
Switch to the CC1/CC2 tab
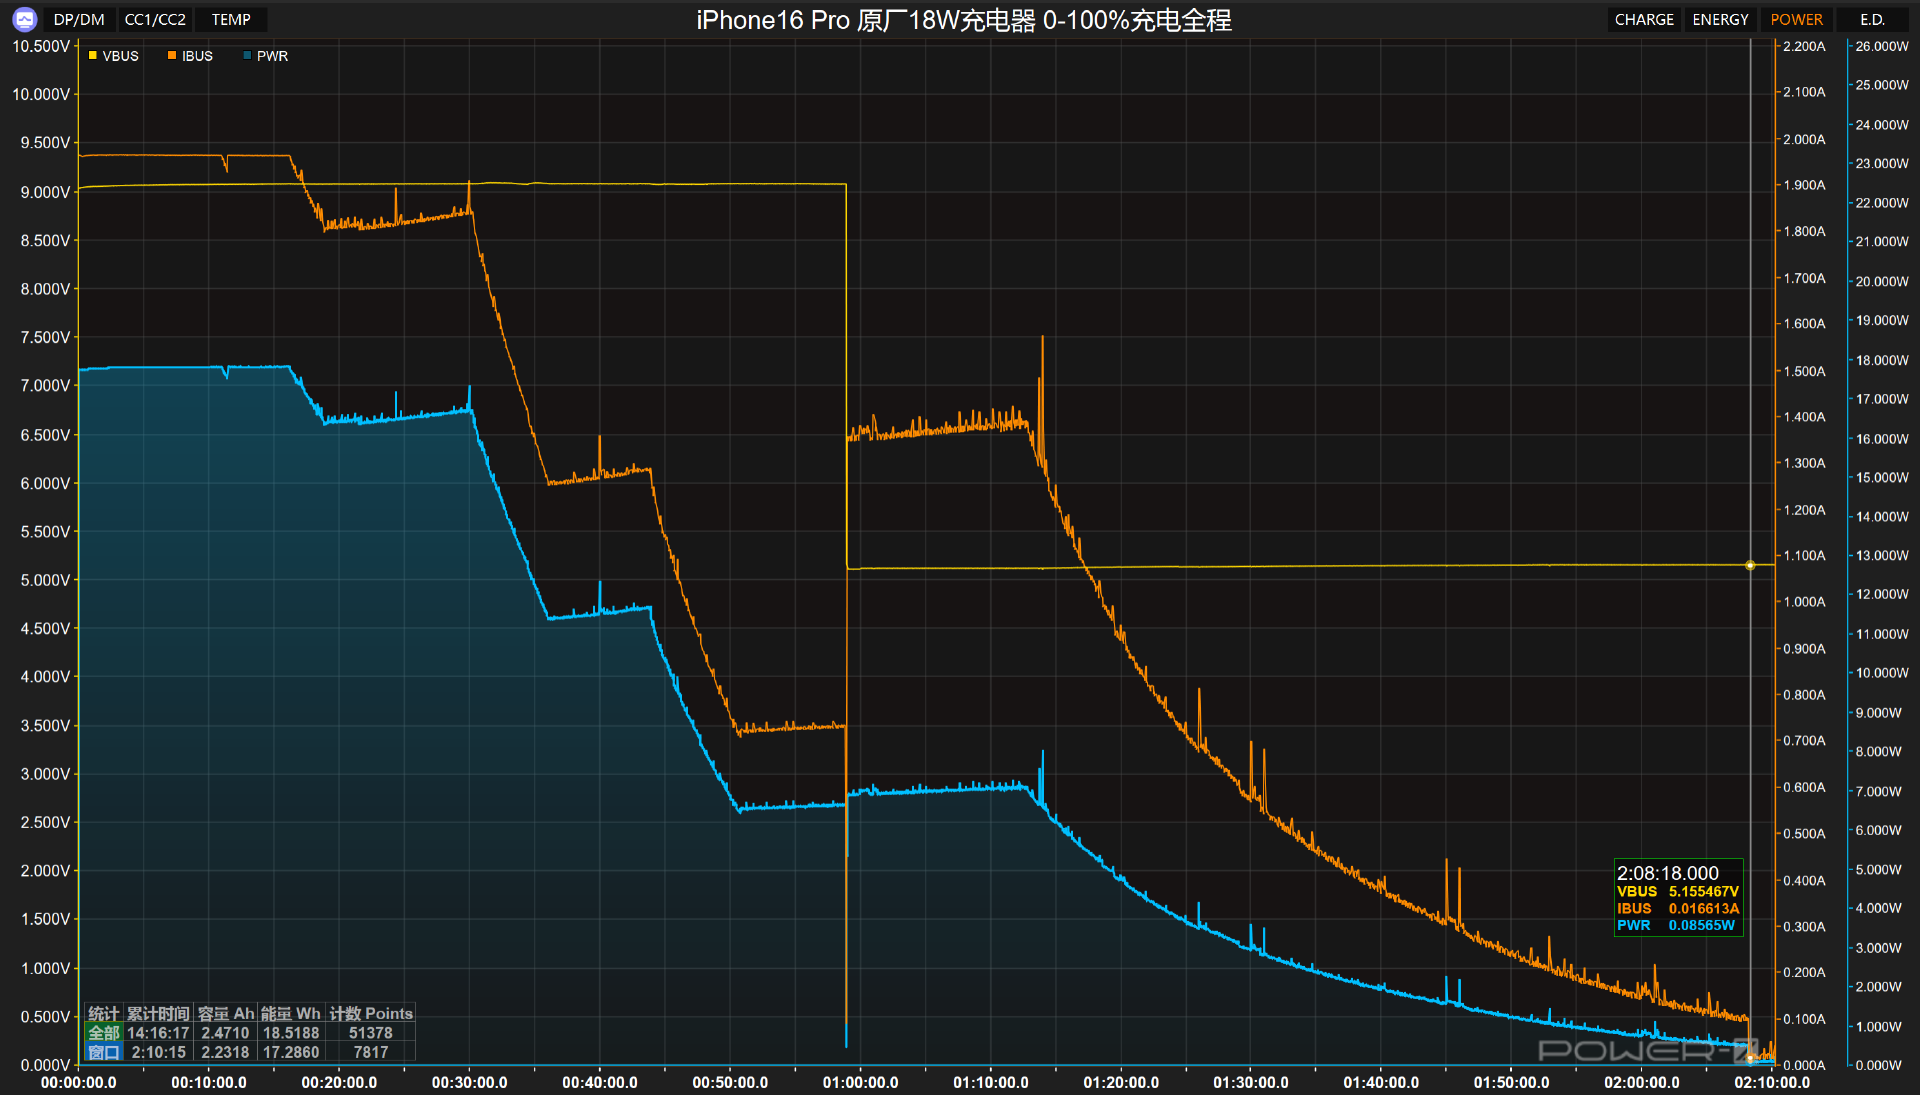pos(155,19)
